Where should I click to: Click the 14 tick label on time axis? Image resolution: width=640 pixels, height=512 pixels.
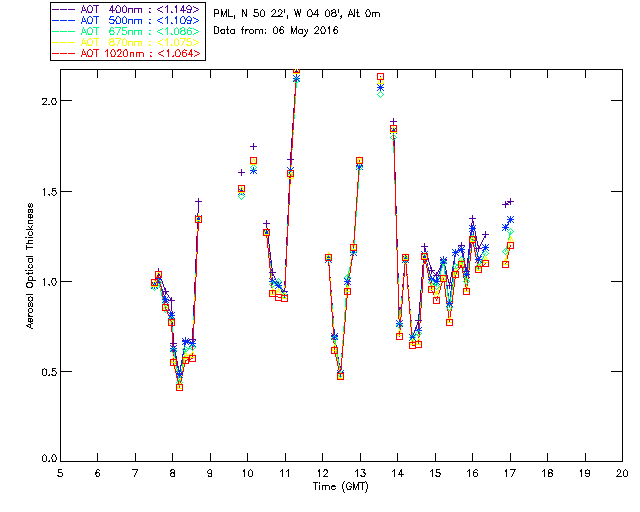coord(397,472)
